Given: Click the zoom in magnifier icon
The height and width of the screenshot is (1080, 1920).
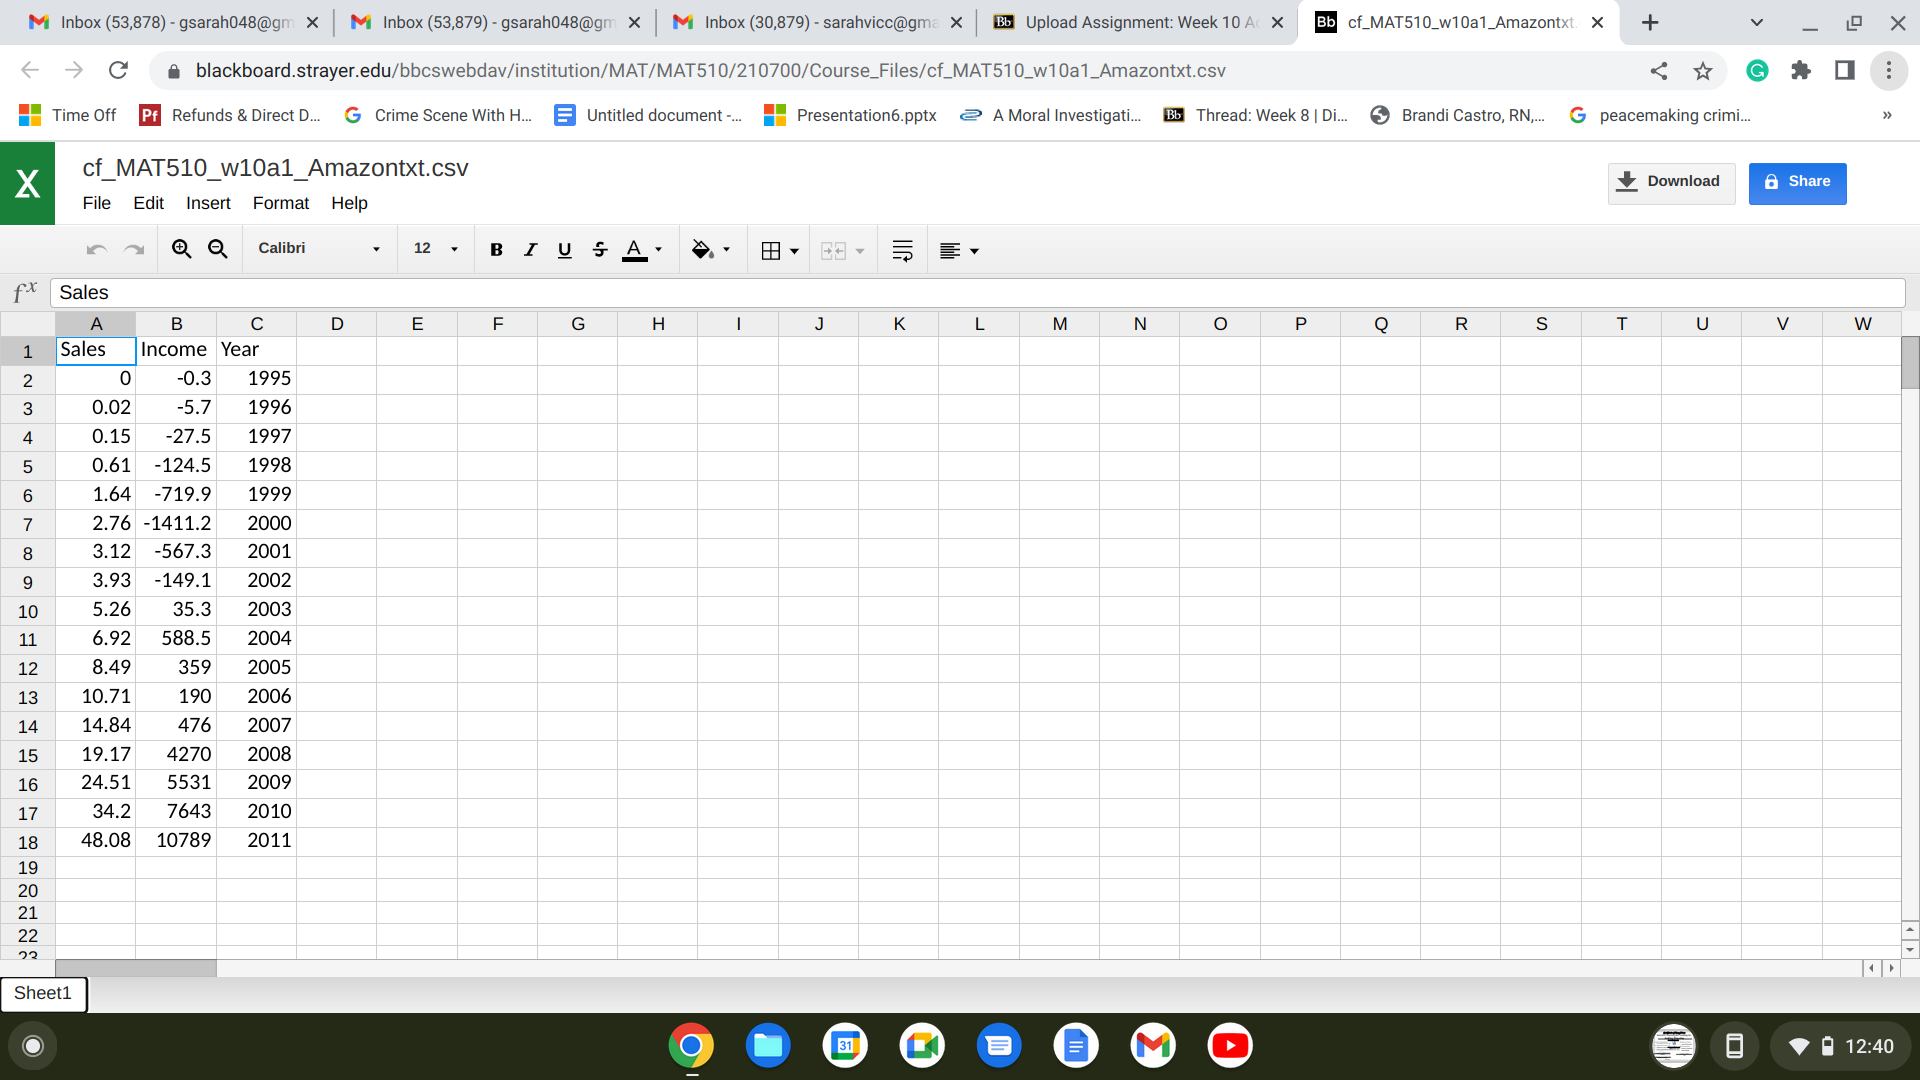Looking at the screenshot, I should [181, 249].
